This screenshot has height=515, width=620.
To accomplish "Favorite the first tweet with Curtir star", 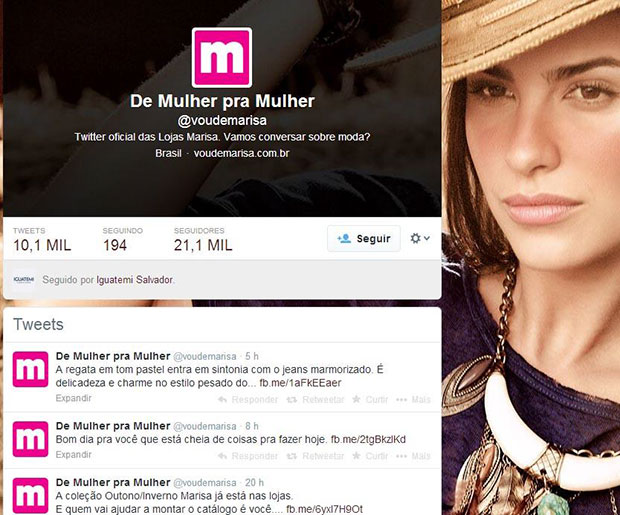I will click(370, 400).
